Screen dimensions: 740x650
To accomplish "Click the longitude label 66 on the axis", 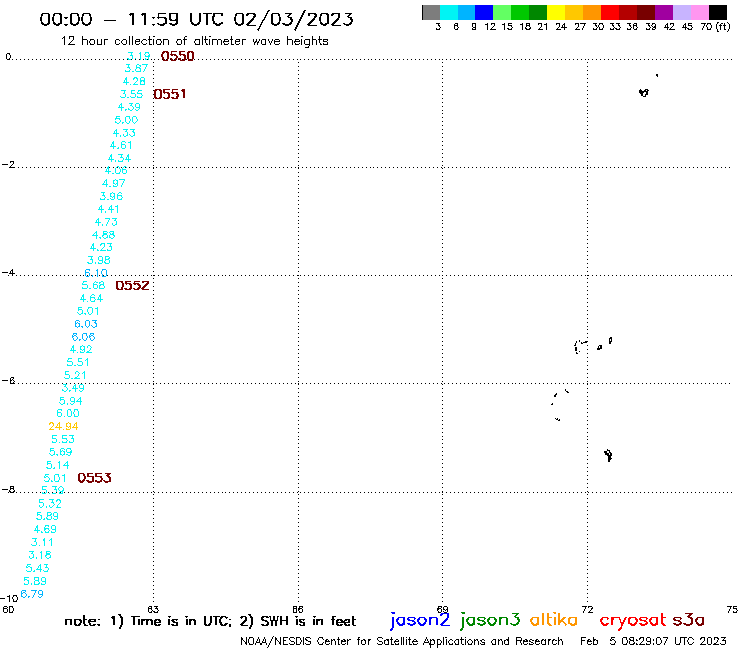I will click(x=297, y=609).
